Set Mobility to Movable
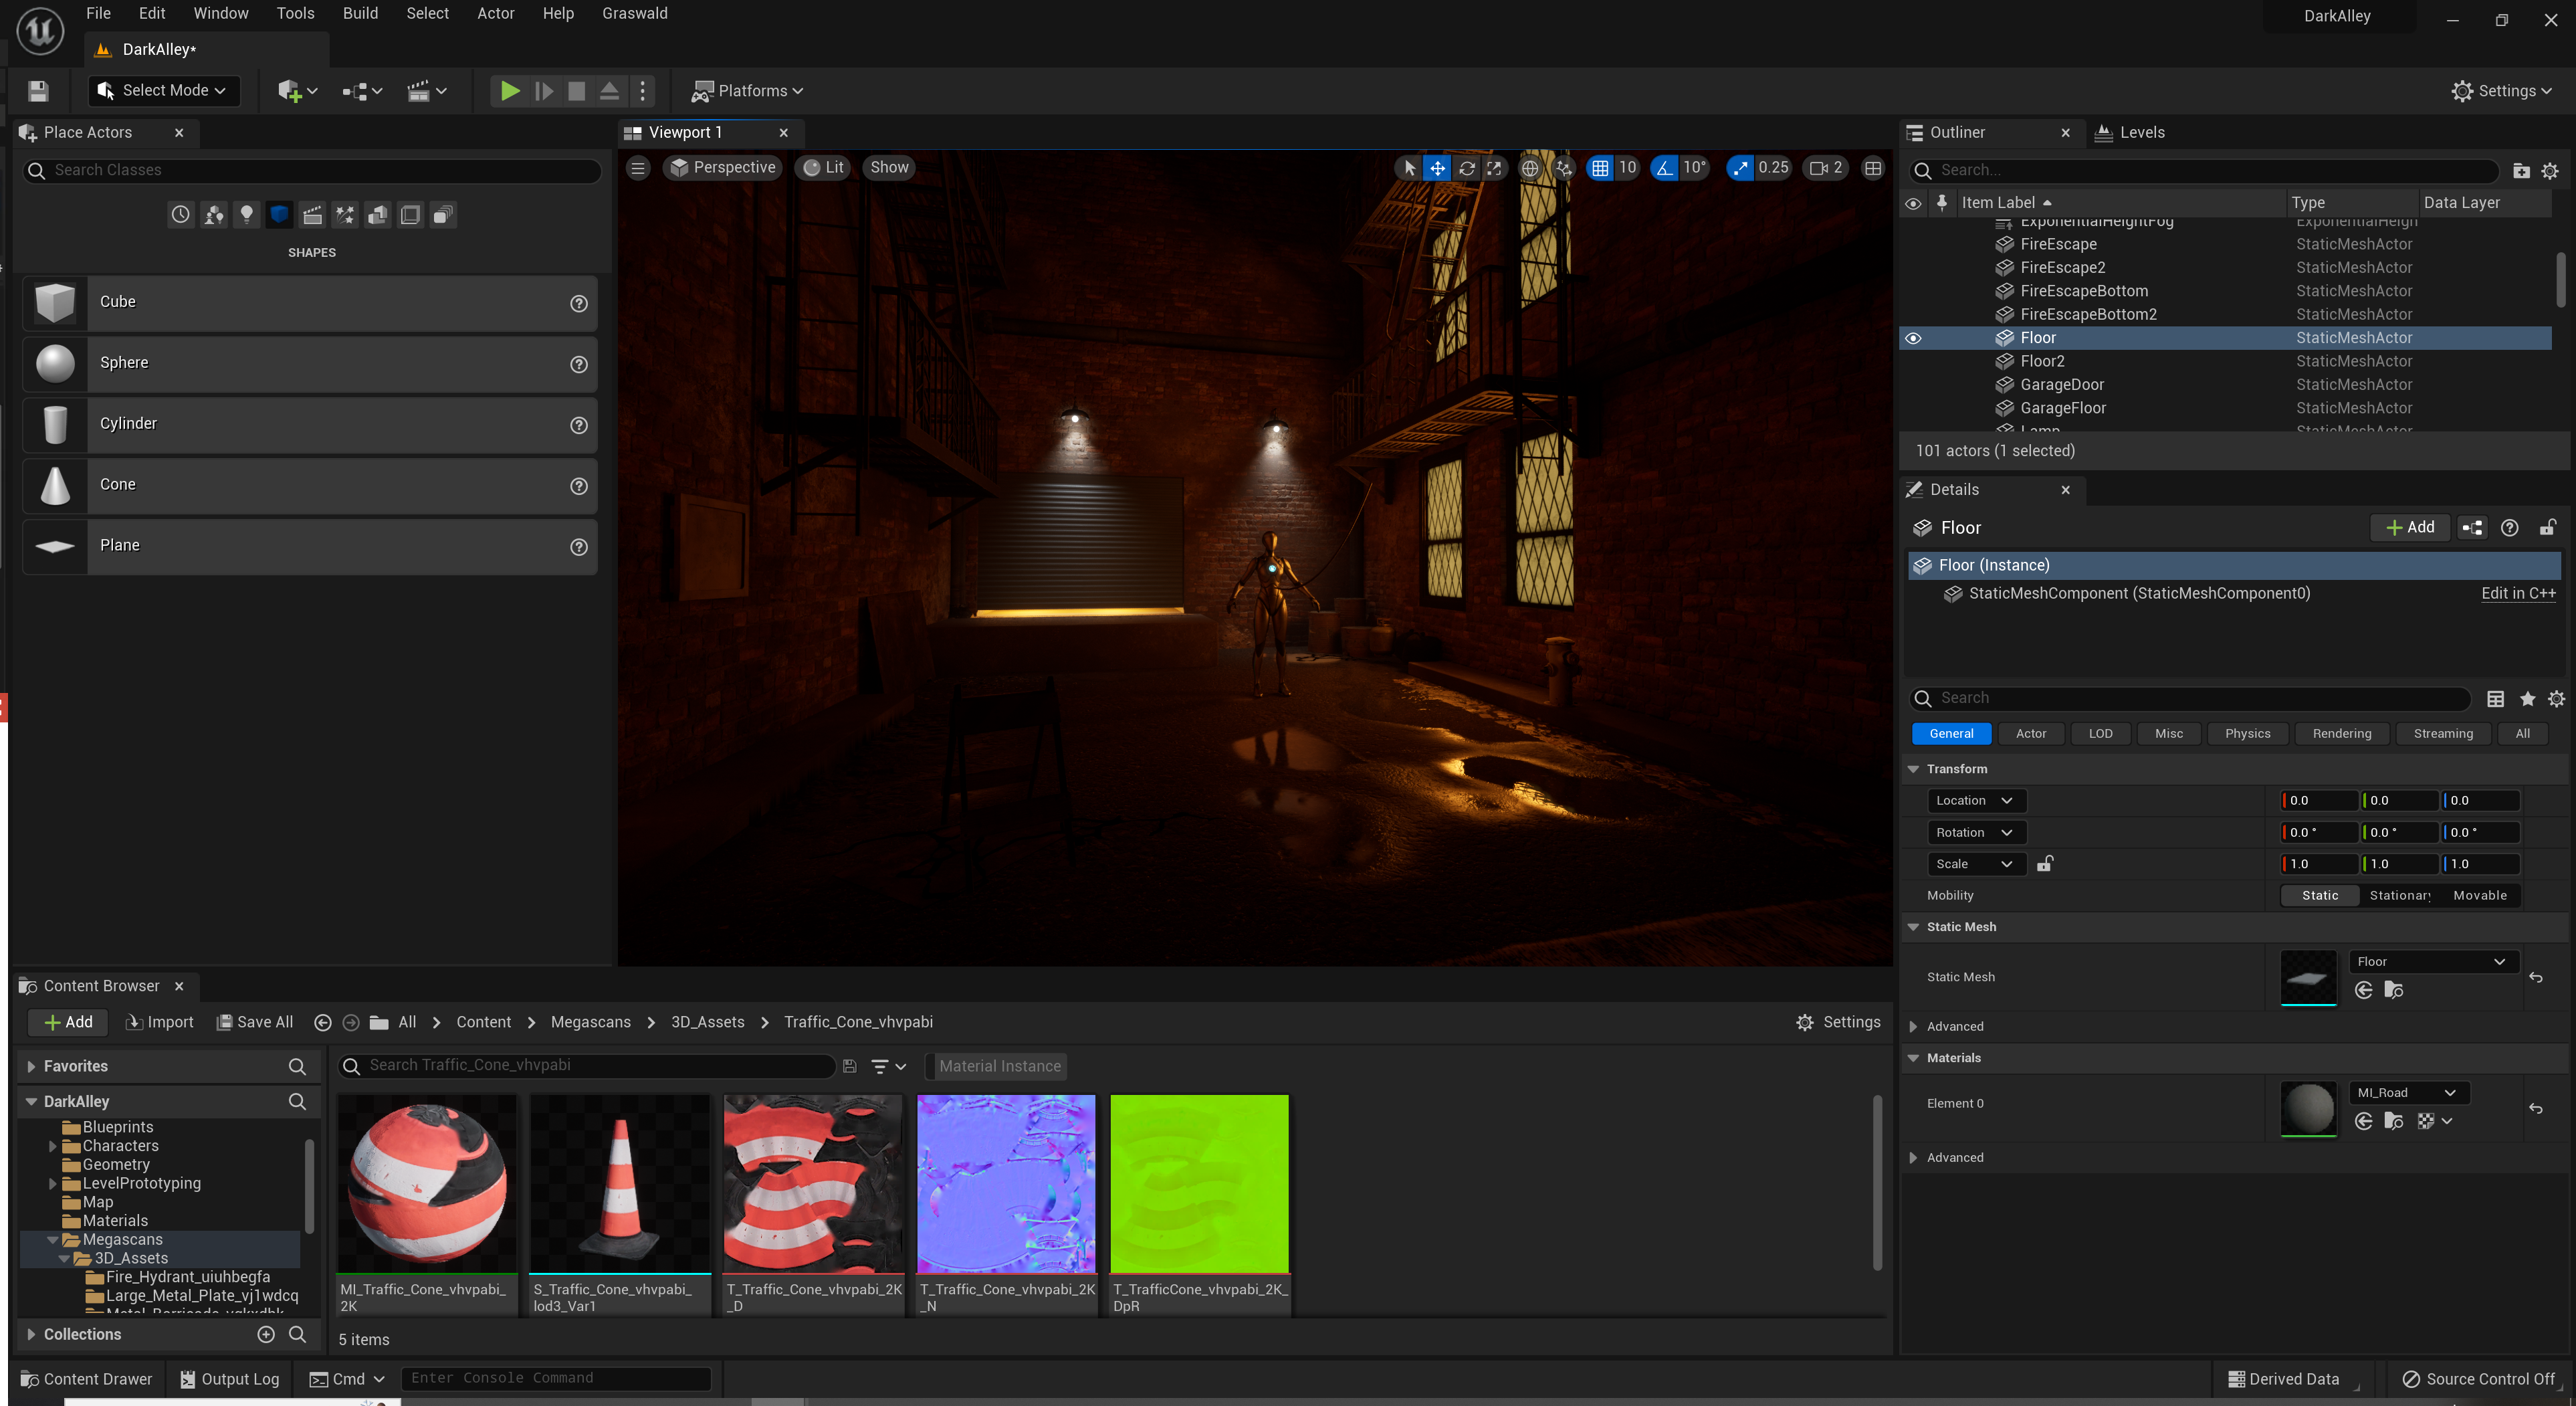The width and height of the screenshot is (2576, 1406). tap(2479, 895)
